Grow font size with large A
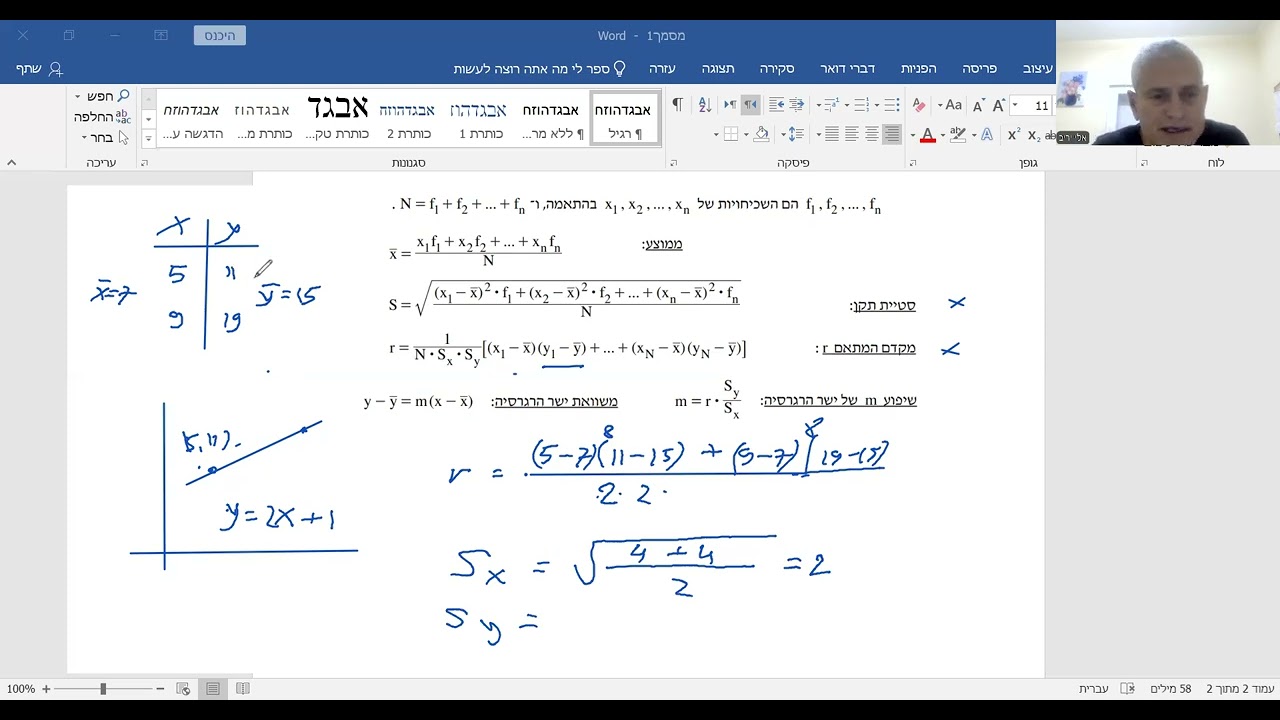The image size is (1280, 720). pos(999,105)
